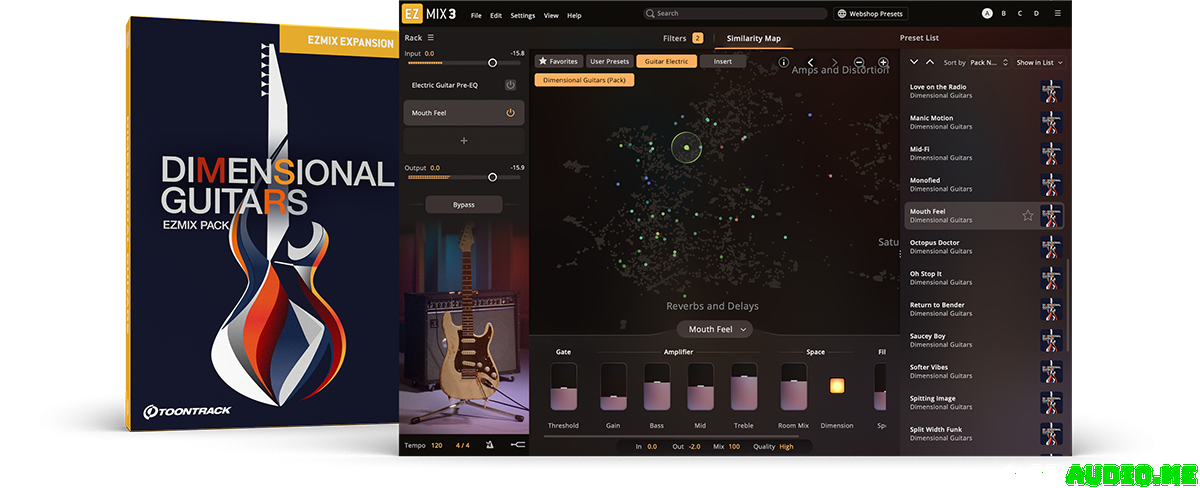This screenshot has height=488, width=1200.
Task: Open the View menu
Action: [x=551, y=16]
